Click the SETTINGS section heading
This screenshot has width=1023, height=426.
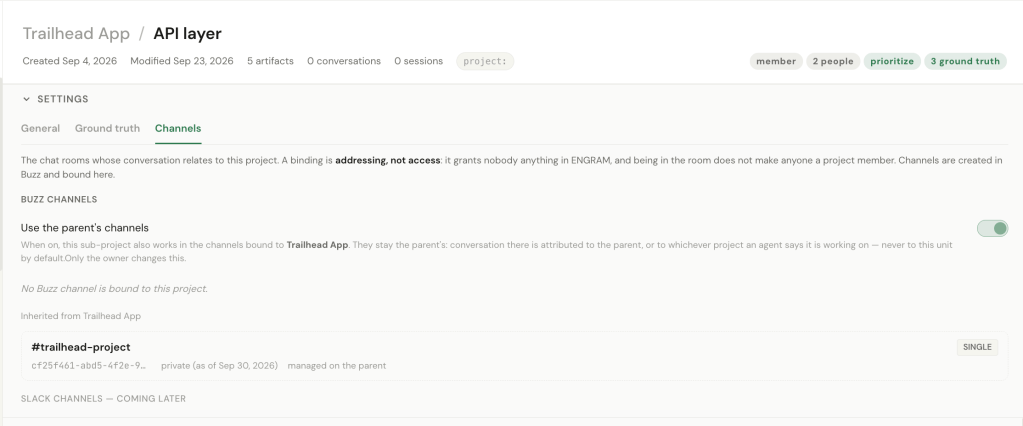[63, 99]
